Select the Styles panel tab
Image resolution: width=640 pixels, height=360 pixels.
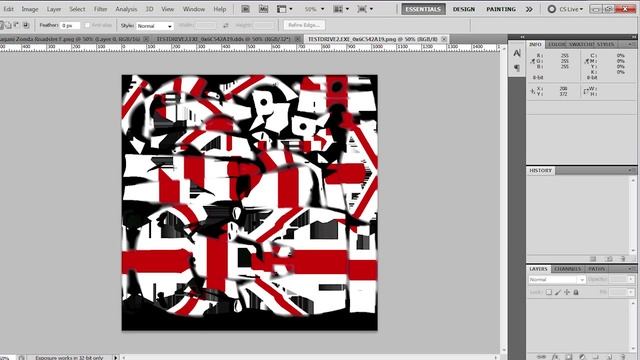(x=606, y=44)
